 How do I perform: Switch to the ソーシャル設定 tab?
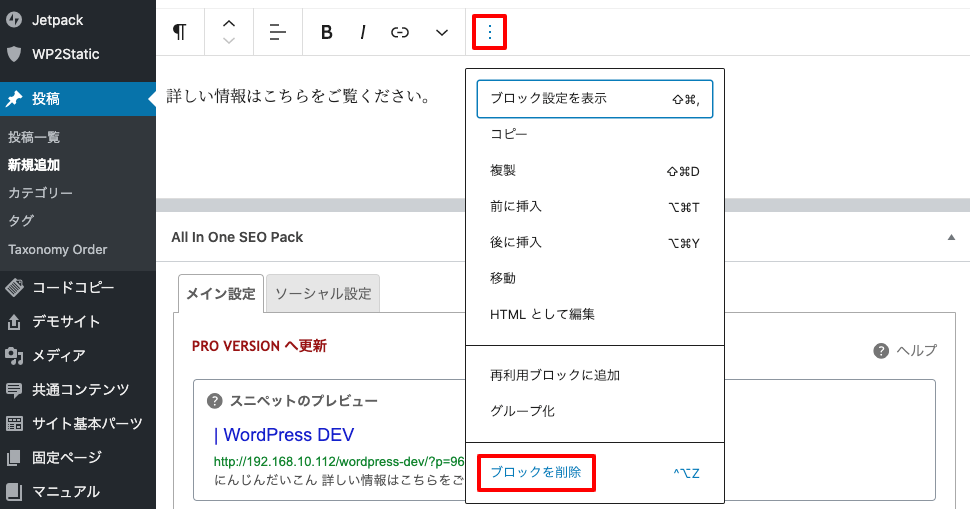click(323, 294)
